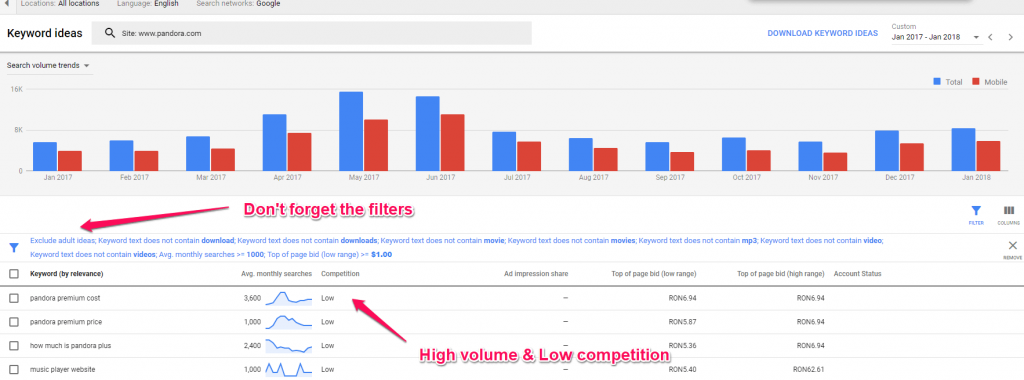Click the Exclude adult ideas filter
The image size is (1024, 380).
click(x=62, y=240)
